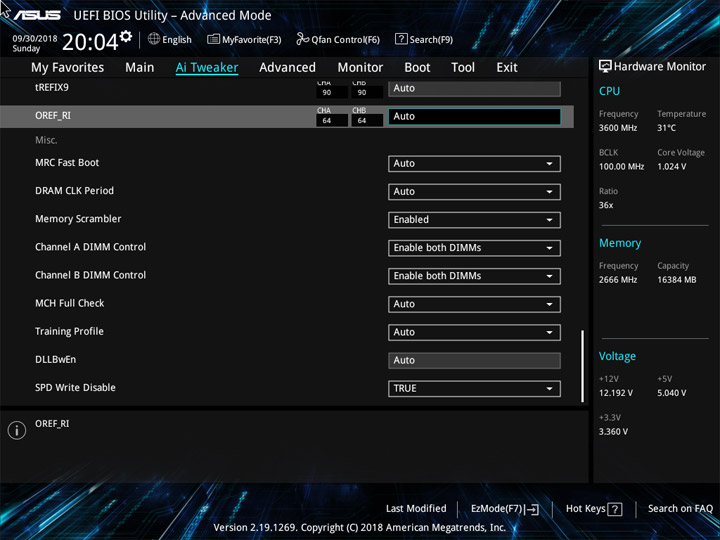This screenshot has width=720, height=540.
Task: Click memory frequency 2666 MHz value
Action: coord(618,280)
